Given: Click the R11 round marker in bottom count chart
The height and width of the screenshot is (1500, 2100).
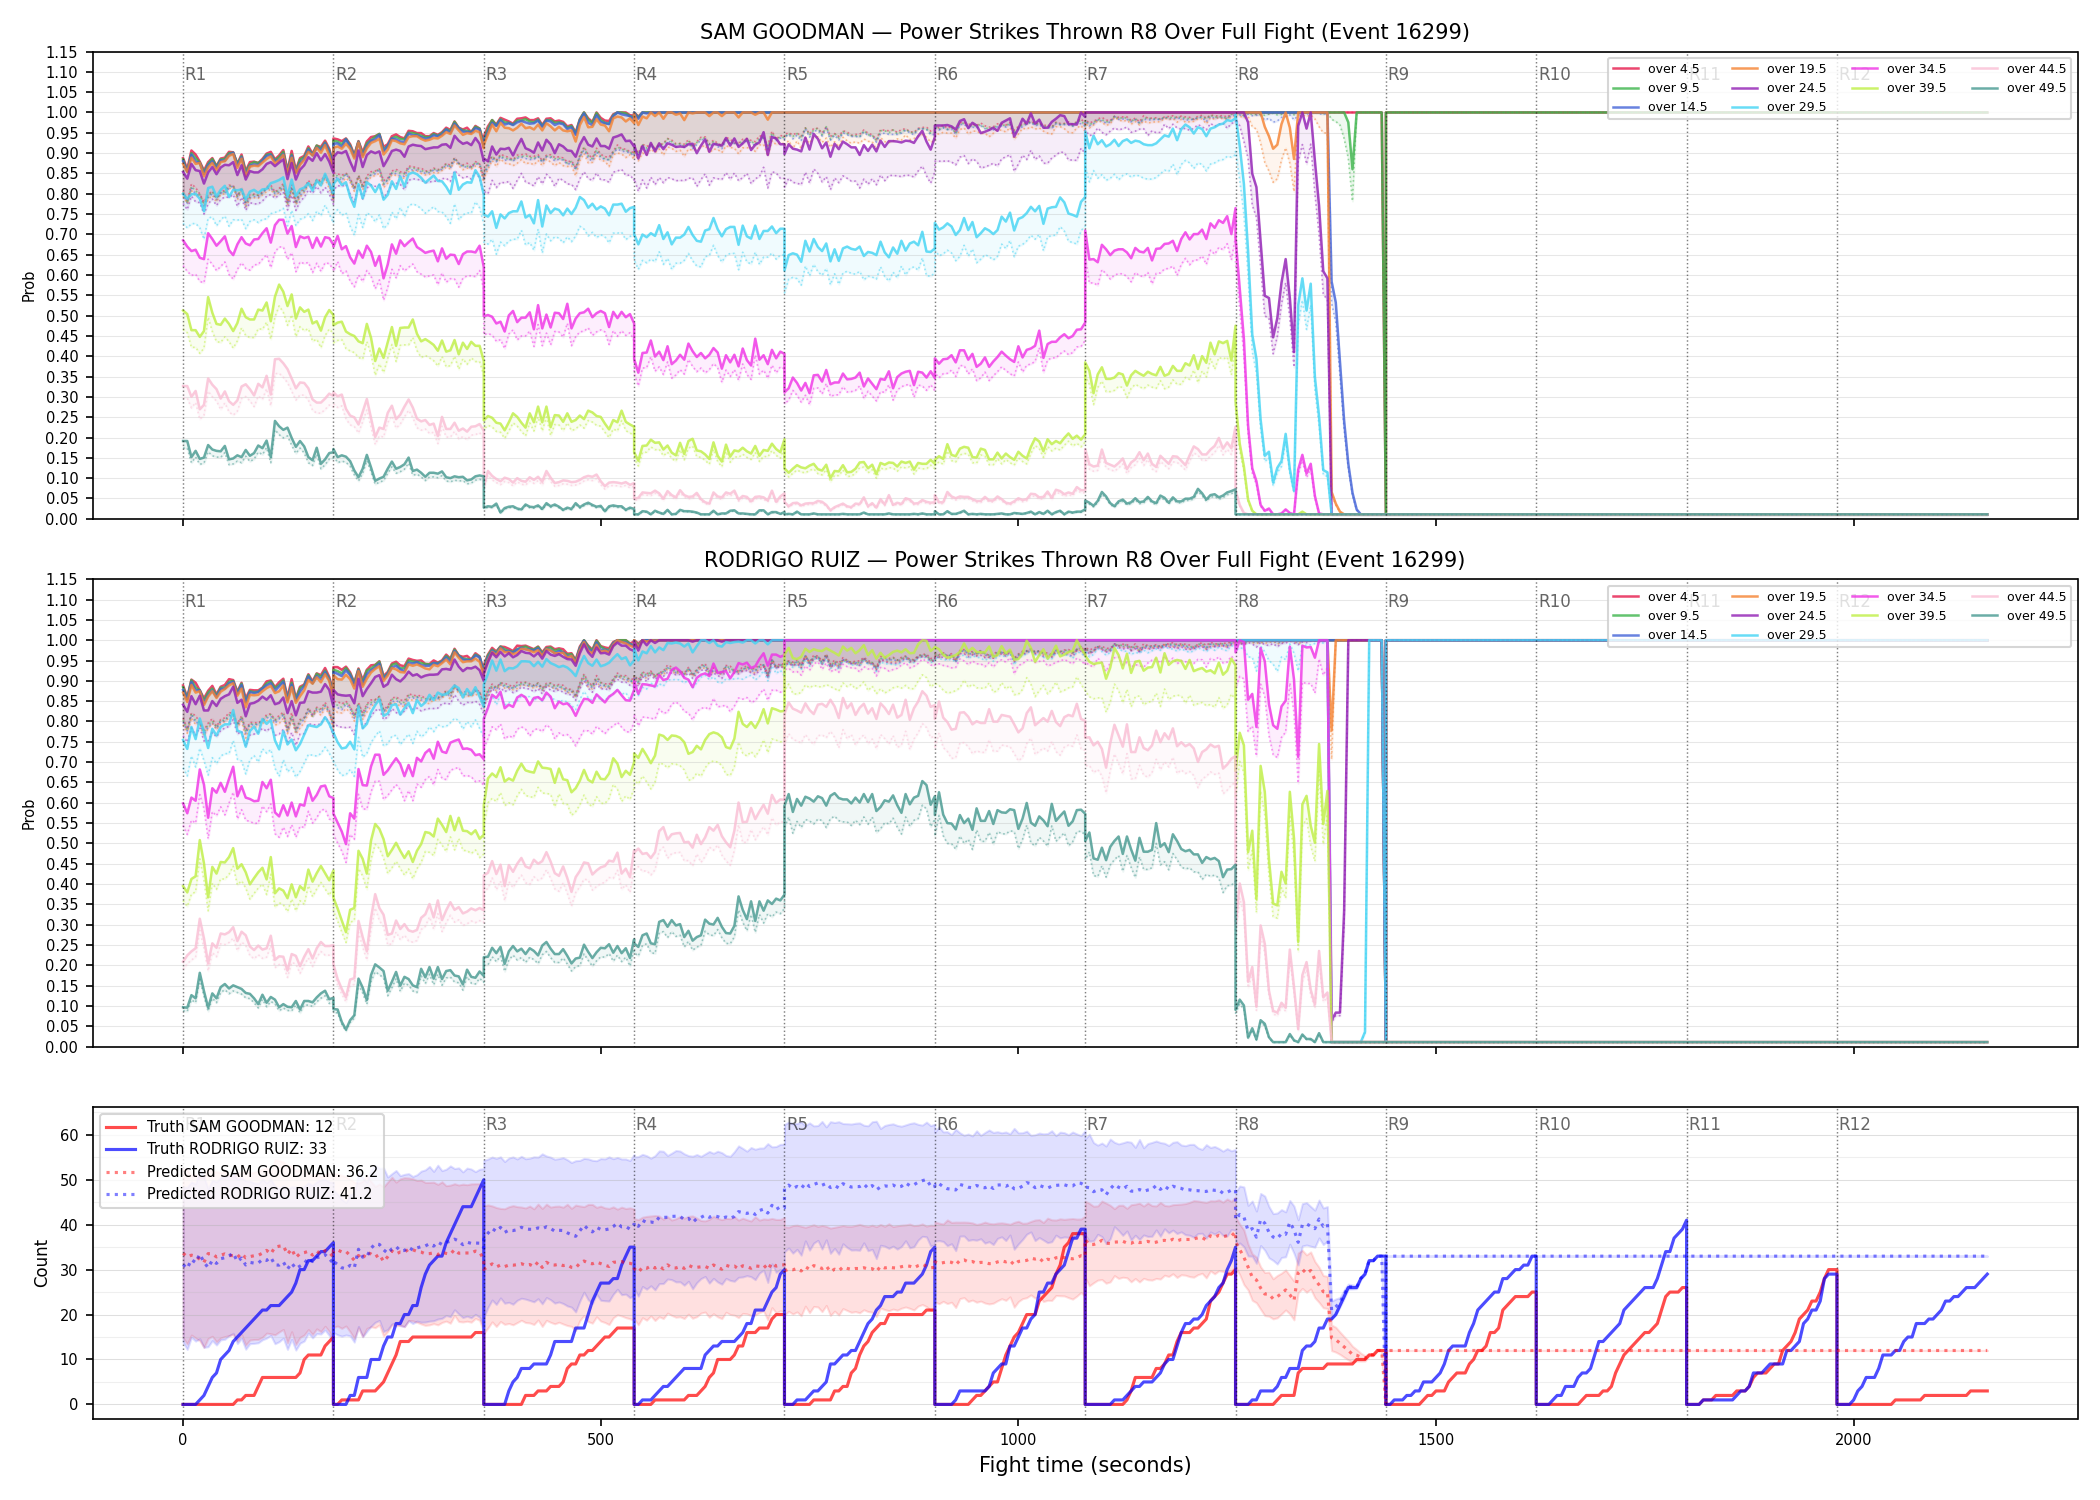Looking at the screenshot, I should 1705,1124.
